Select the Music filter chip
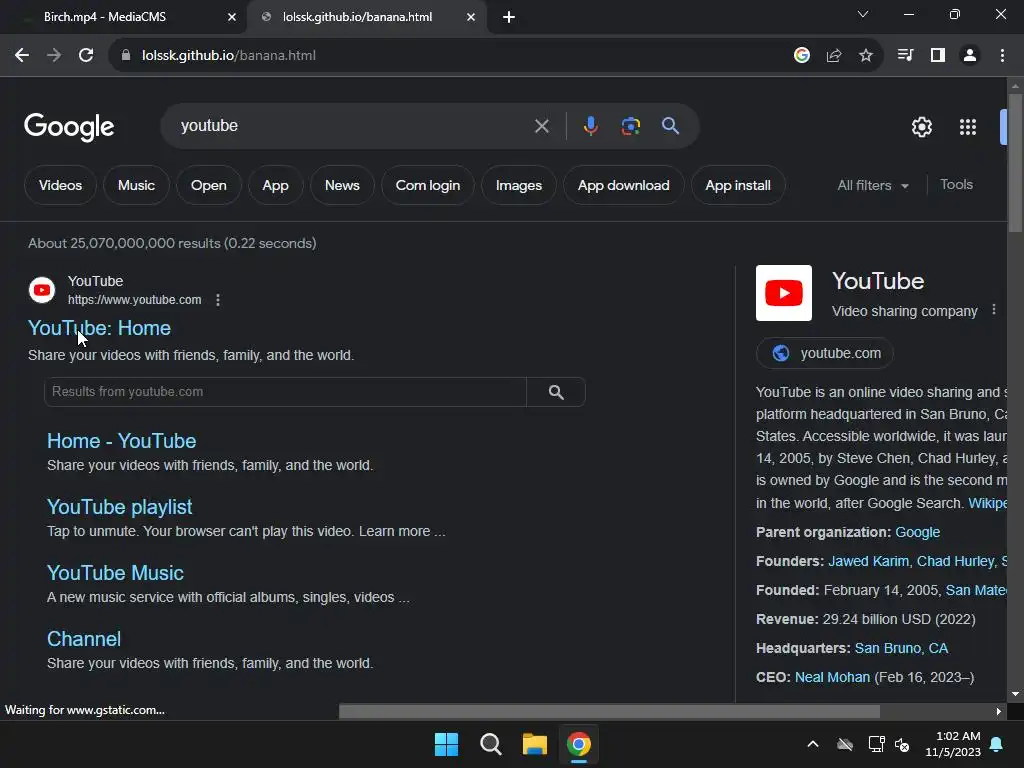 click(x=136, y=185)
